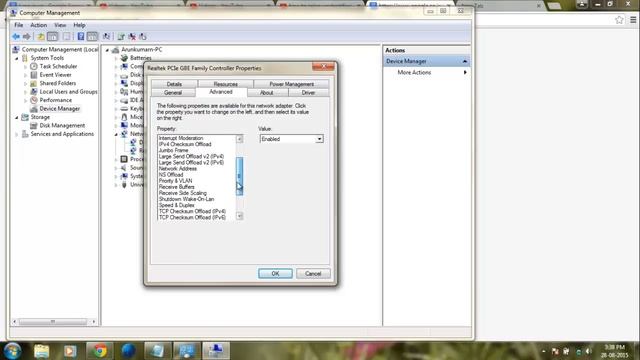The height and width of the screenshot is (360, 640).
Task: Select Task Scheduler in console tree
Action: coord(58,66)
